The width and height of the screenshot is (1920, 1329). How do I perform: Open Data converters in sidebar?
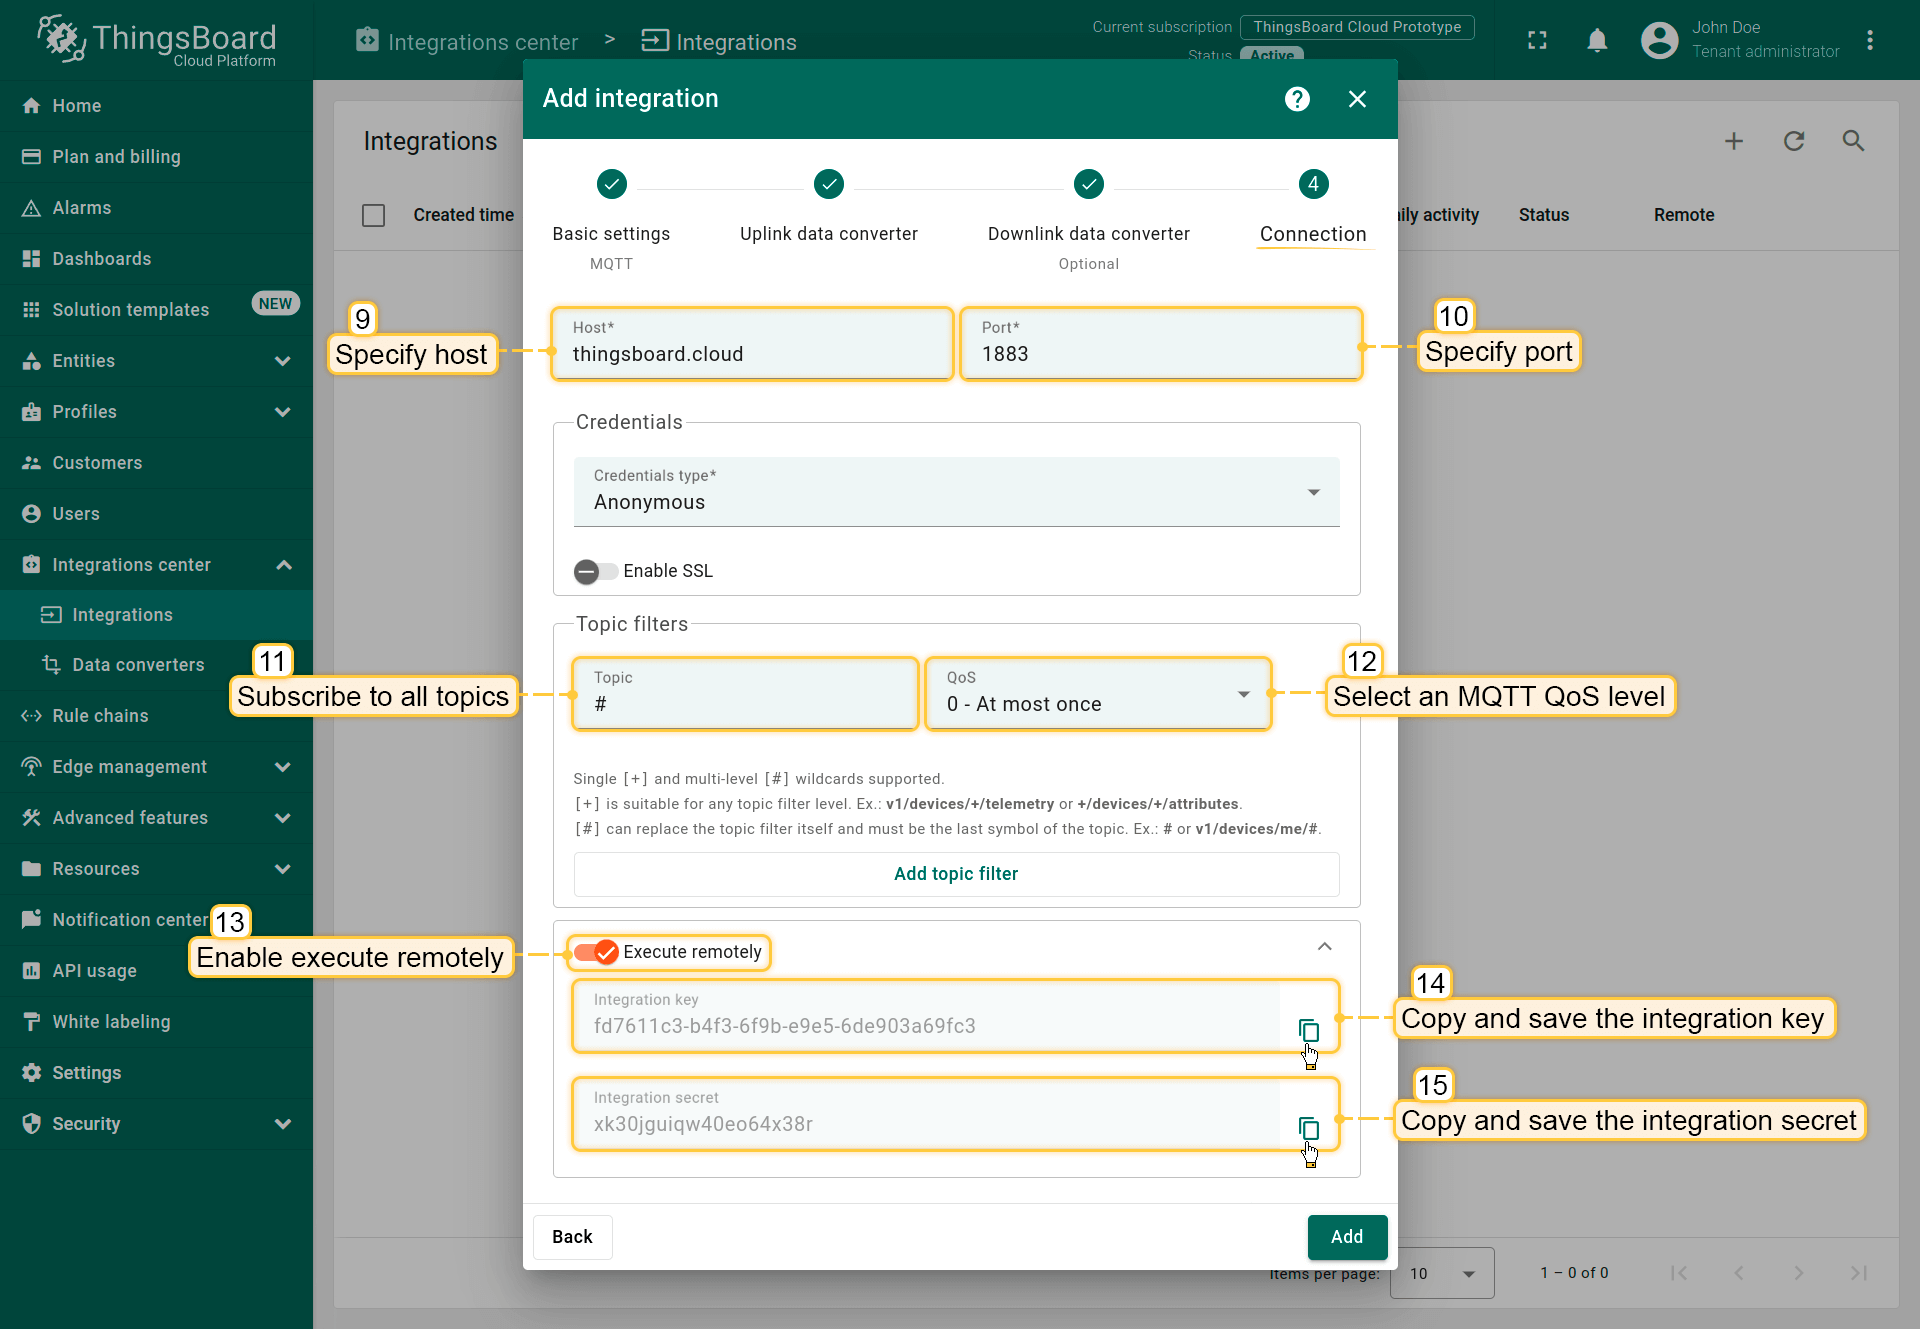point(138,665)
